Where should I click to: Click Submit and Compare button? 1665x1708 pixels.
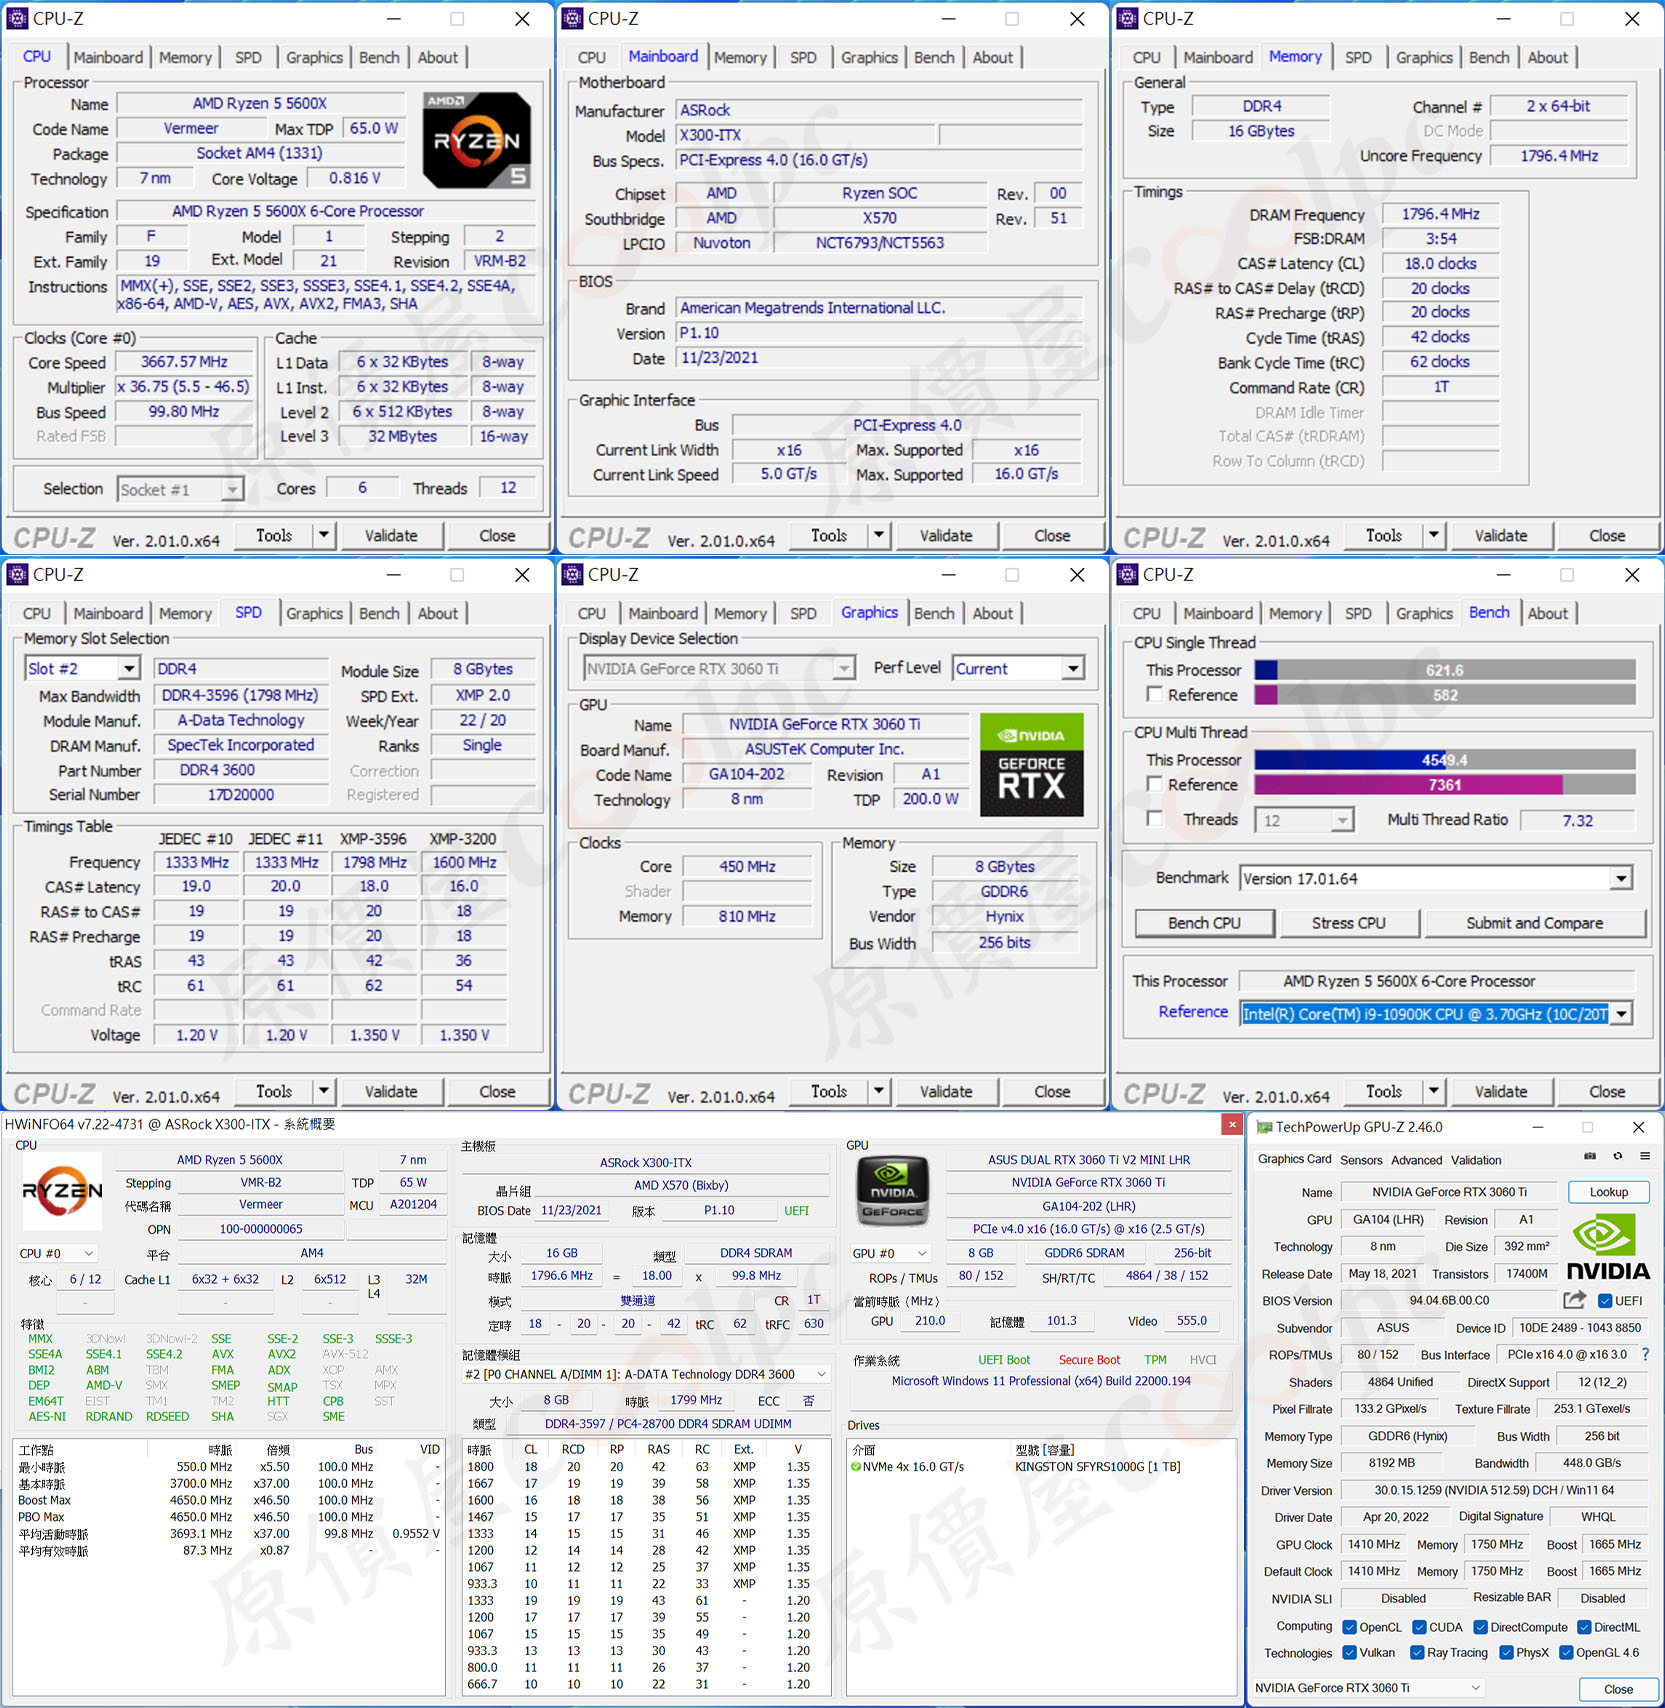click(x=1534, y=923)
